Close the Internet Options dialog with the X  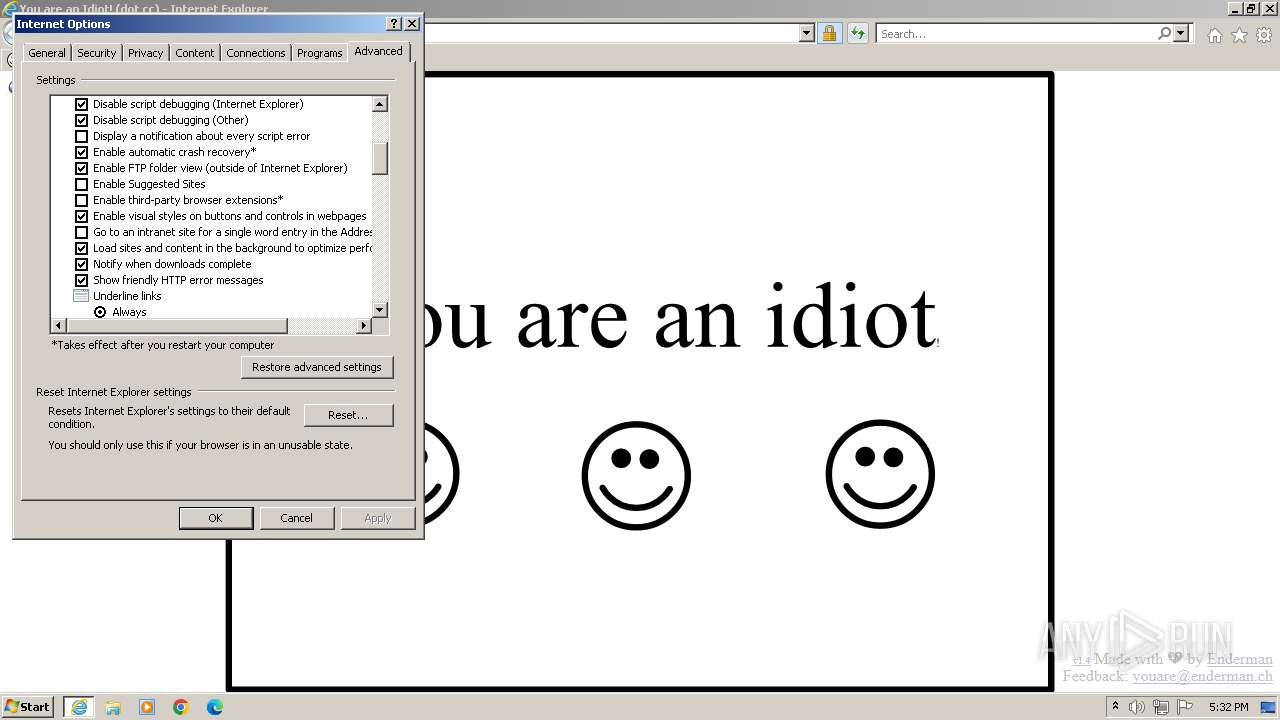[x=412, y=23]
